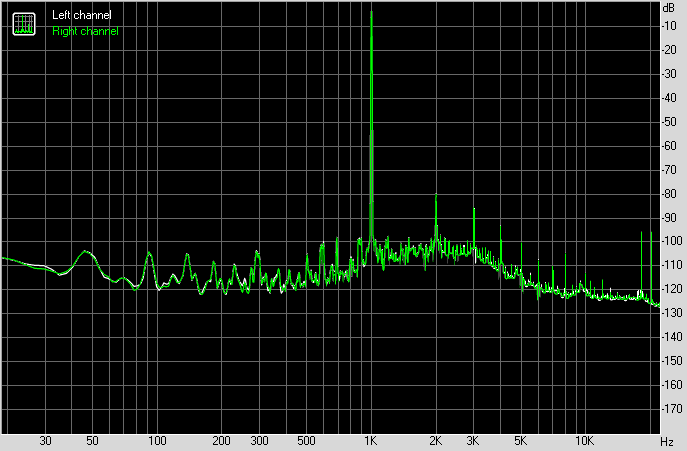Click the "30" frequency axis label
The width and height of the screenshot is (687, 451).
pos(45,440)
